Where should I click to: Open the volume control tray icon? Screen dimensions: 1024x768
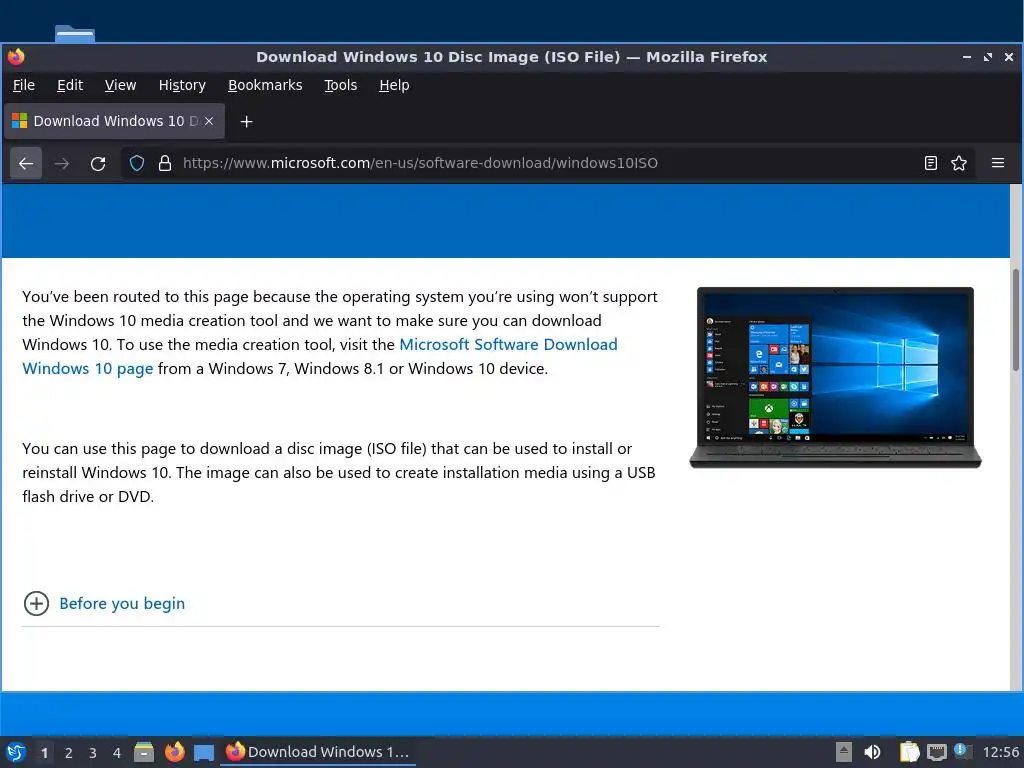[872, 752]
